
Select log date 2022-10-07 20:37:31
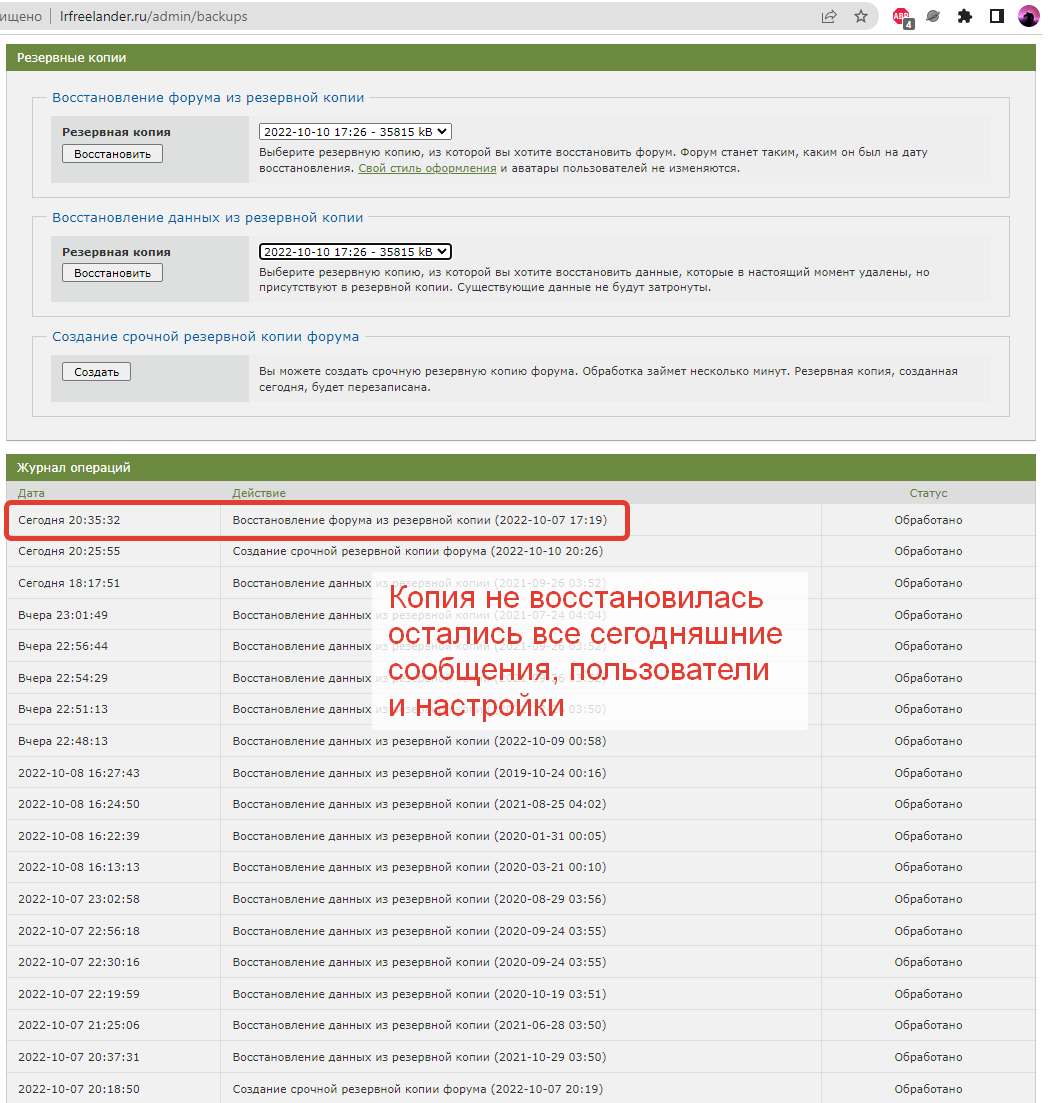[79, 1057]
